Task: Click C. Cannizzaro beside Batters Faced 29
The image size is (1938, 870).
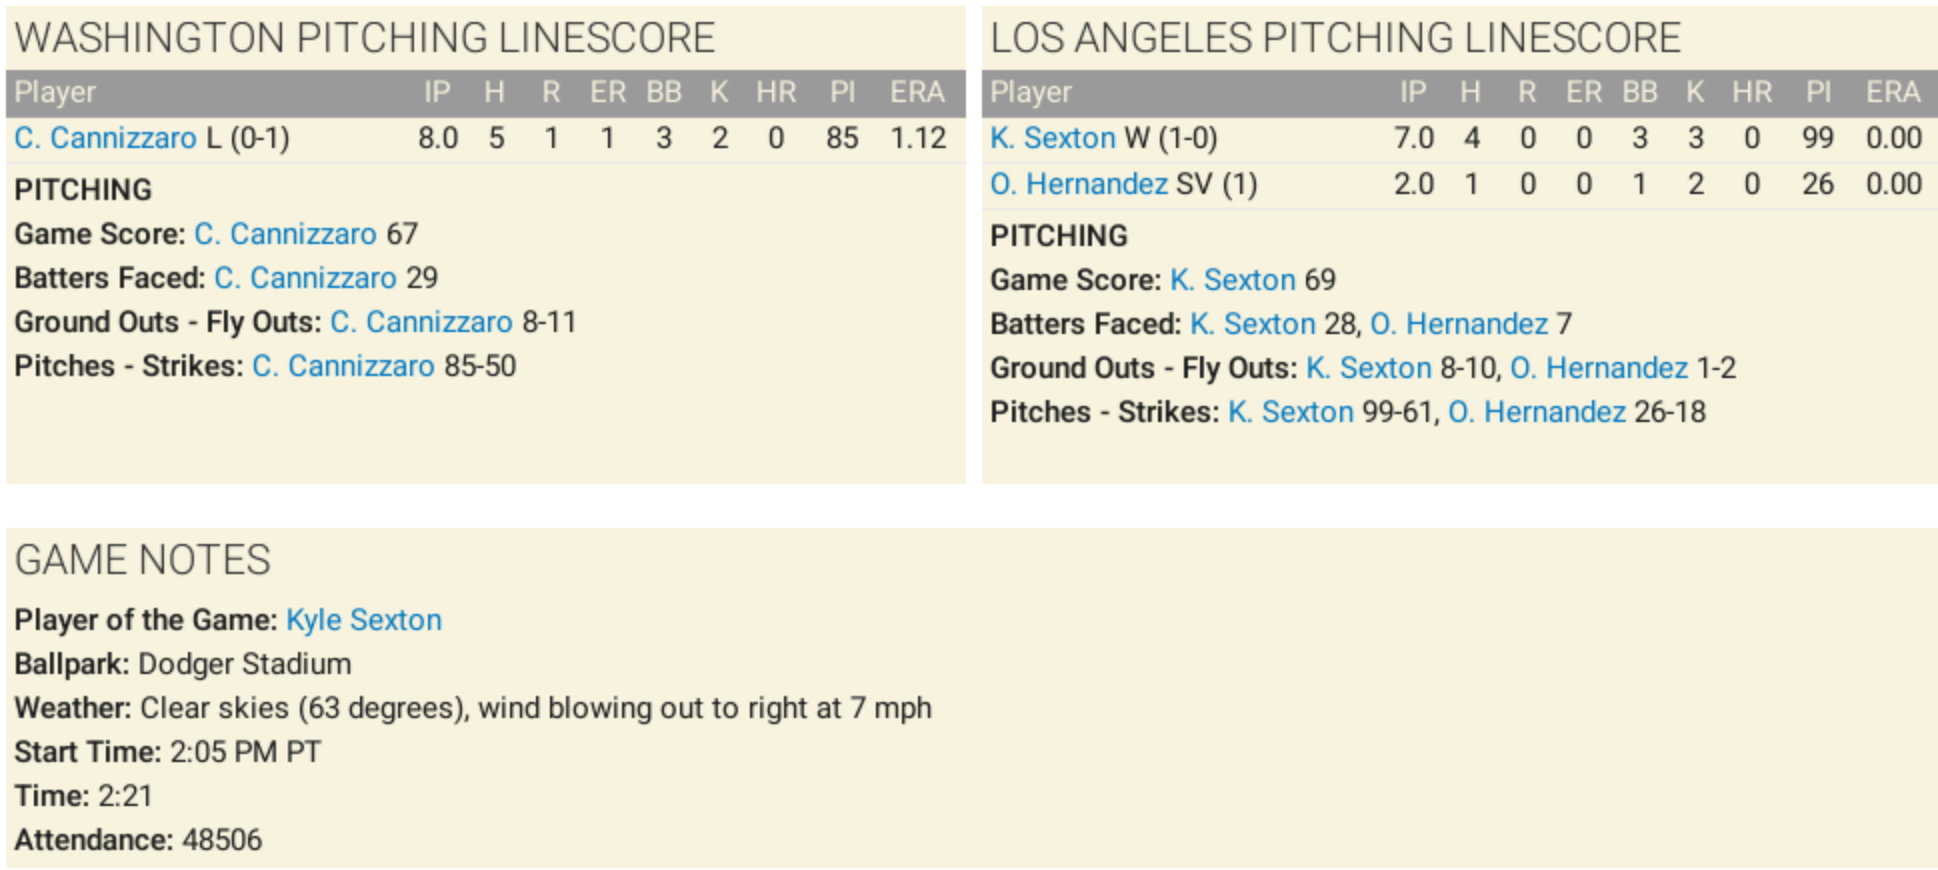Action: [x=305, y=278]
